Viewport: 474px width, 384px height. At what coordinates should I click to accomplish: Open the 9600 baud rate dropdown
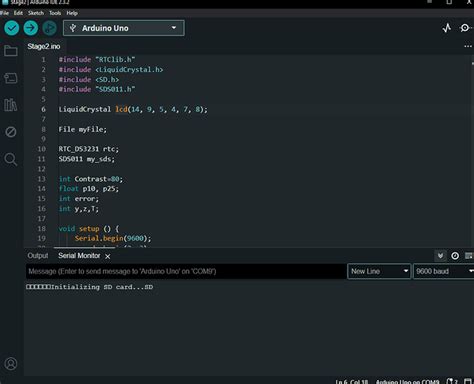click(443, 271)
